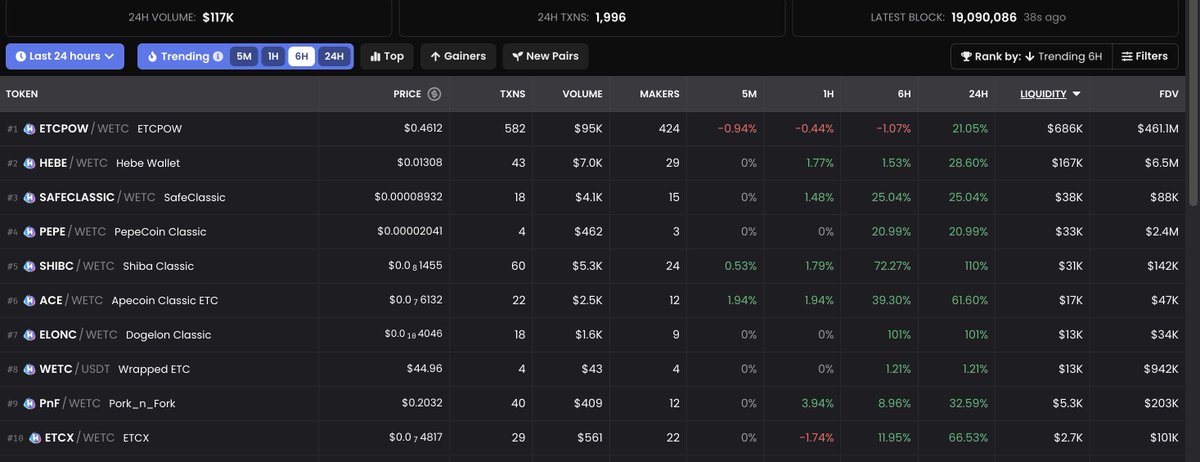Click PnF 1H change 3.94%
Image resolution: width=1200 pixels, height=462 pixels.
[x=819, y=404]
